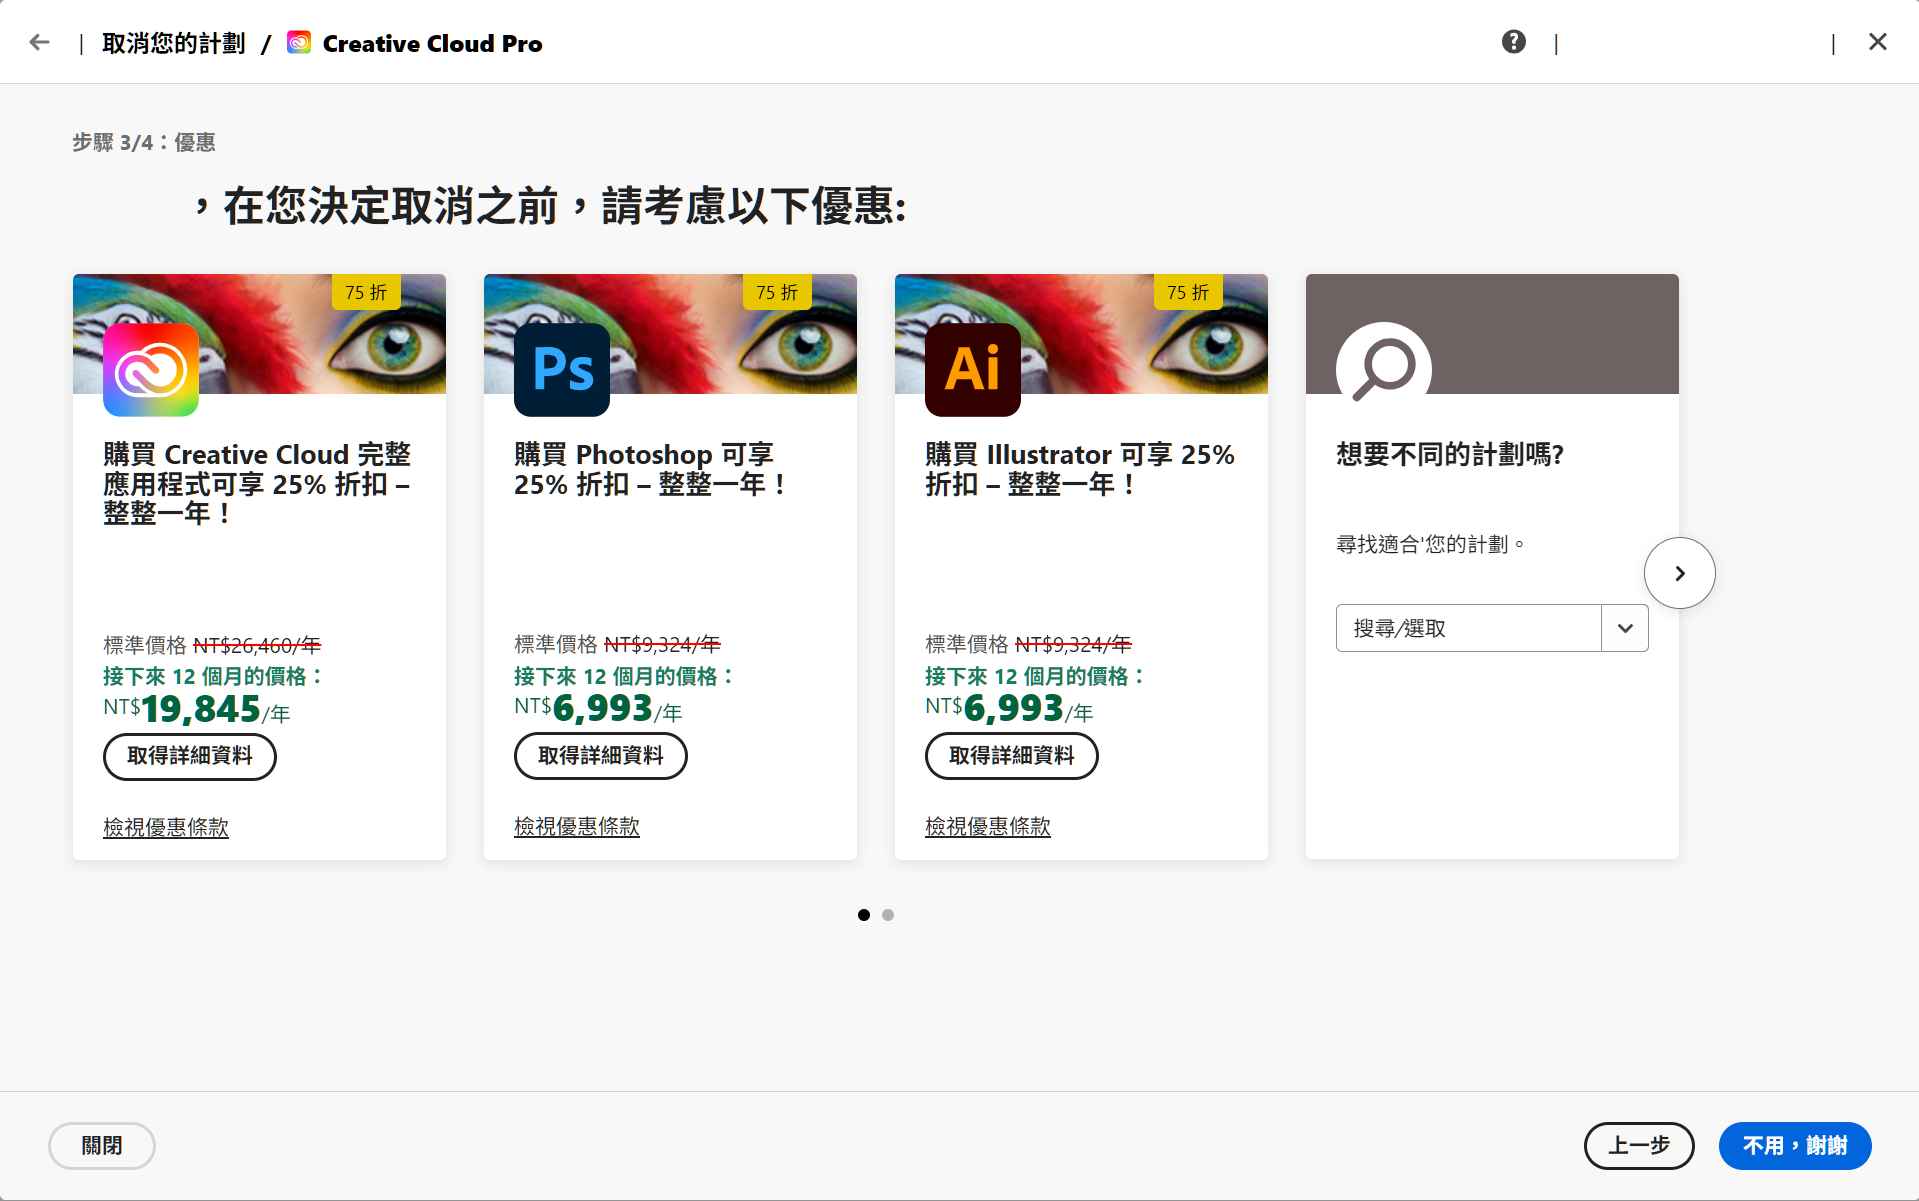Click the 75 折 badge on Illustrator card
The image size is (1919, 1201).
click(x=1188, y=292)
